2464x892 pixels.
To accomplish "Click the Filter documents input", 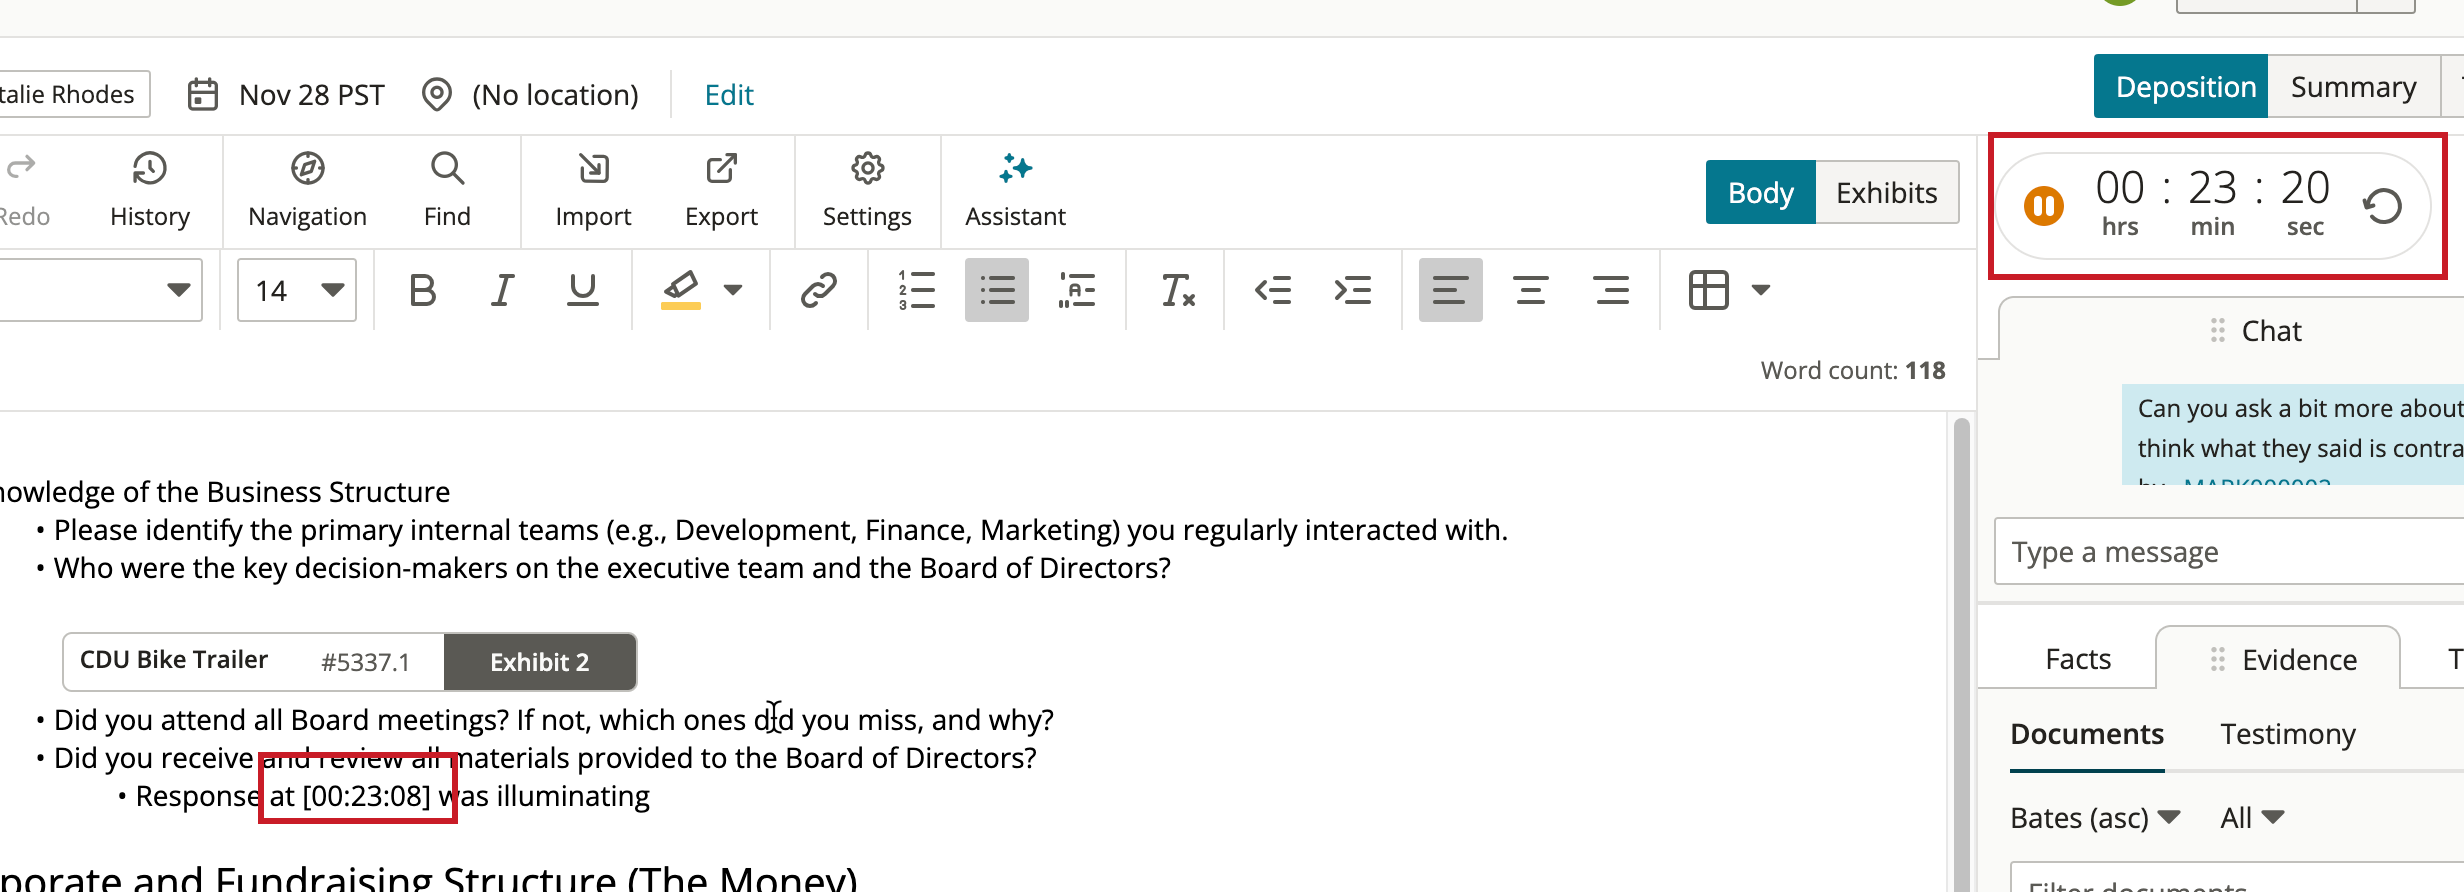I will (2237, 878).
